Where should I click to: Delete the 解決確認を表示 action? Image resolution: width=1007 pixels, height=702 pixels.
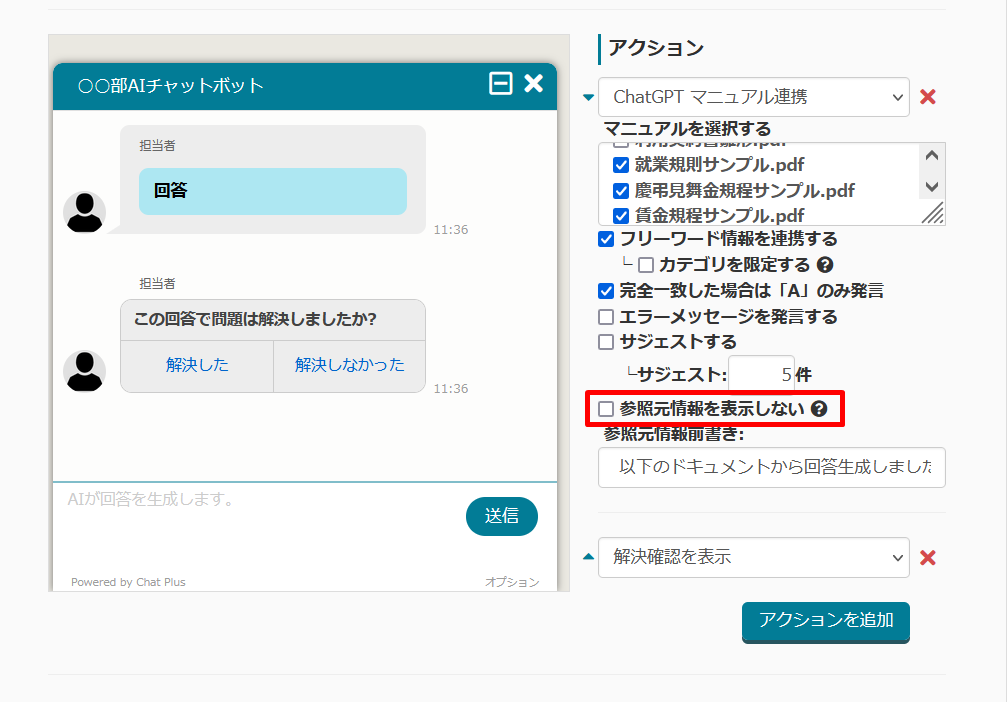[927, 558]
